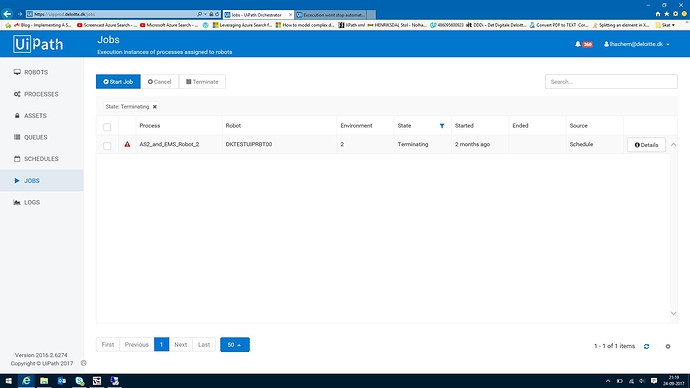
Task: Select the Jobs sidebar item
Action: (x=41, y=180)
